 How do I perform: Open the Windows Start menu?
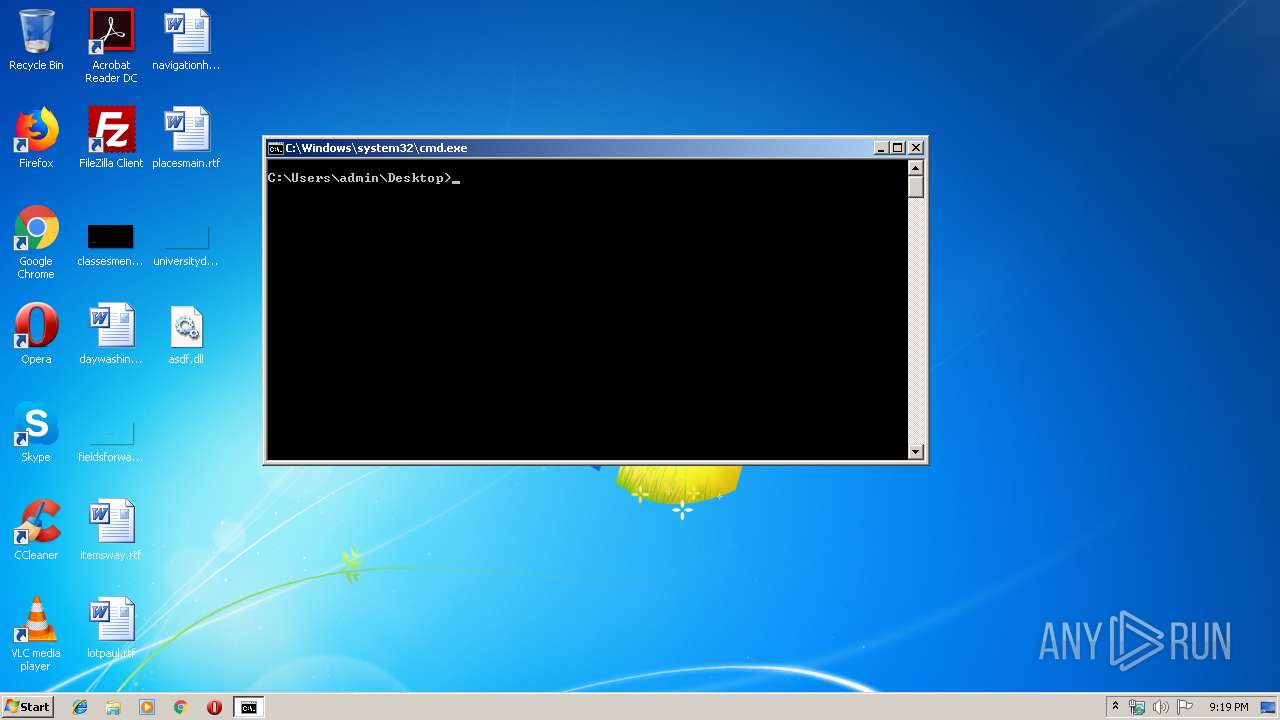pos(27,706)
